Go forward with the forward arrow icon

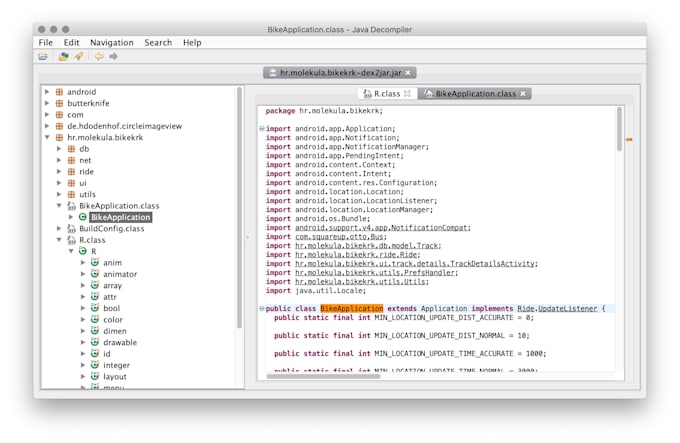(x=114, y=56)
